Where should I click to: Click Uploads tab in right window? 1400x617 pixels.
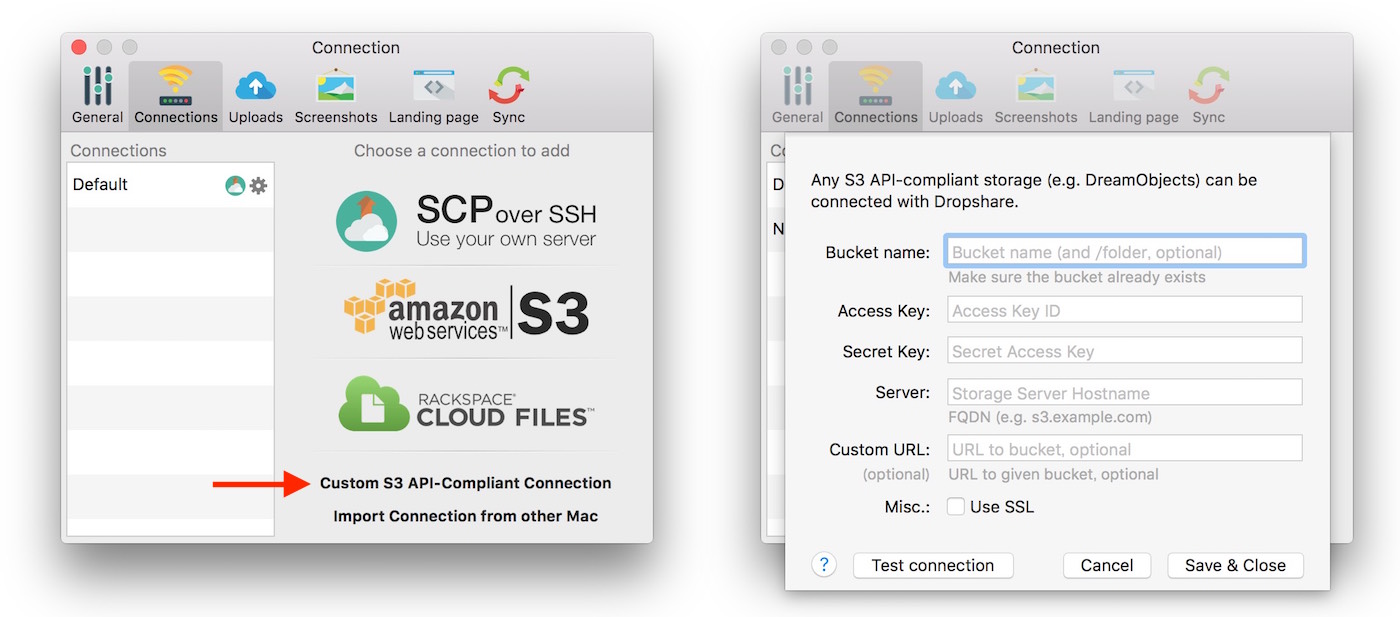pyautogui.click(x=956, y=96)
